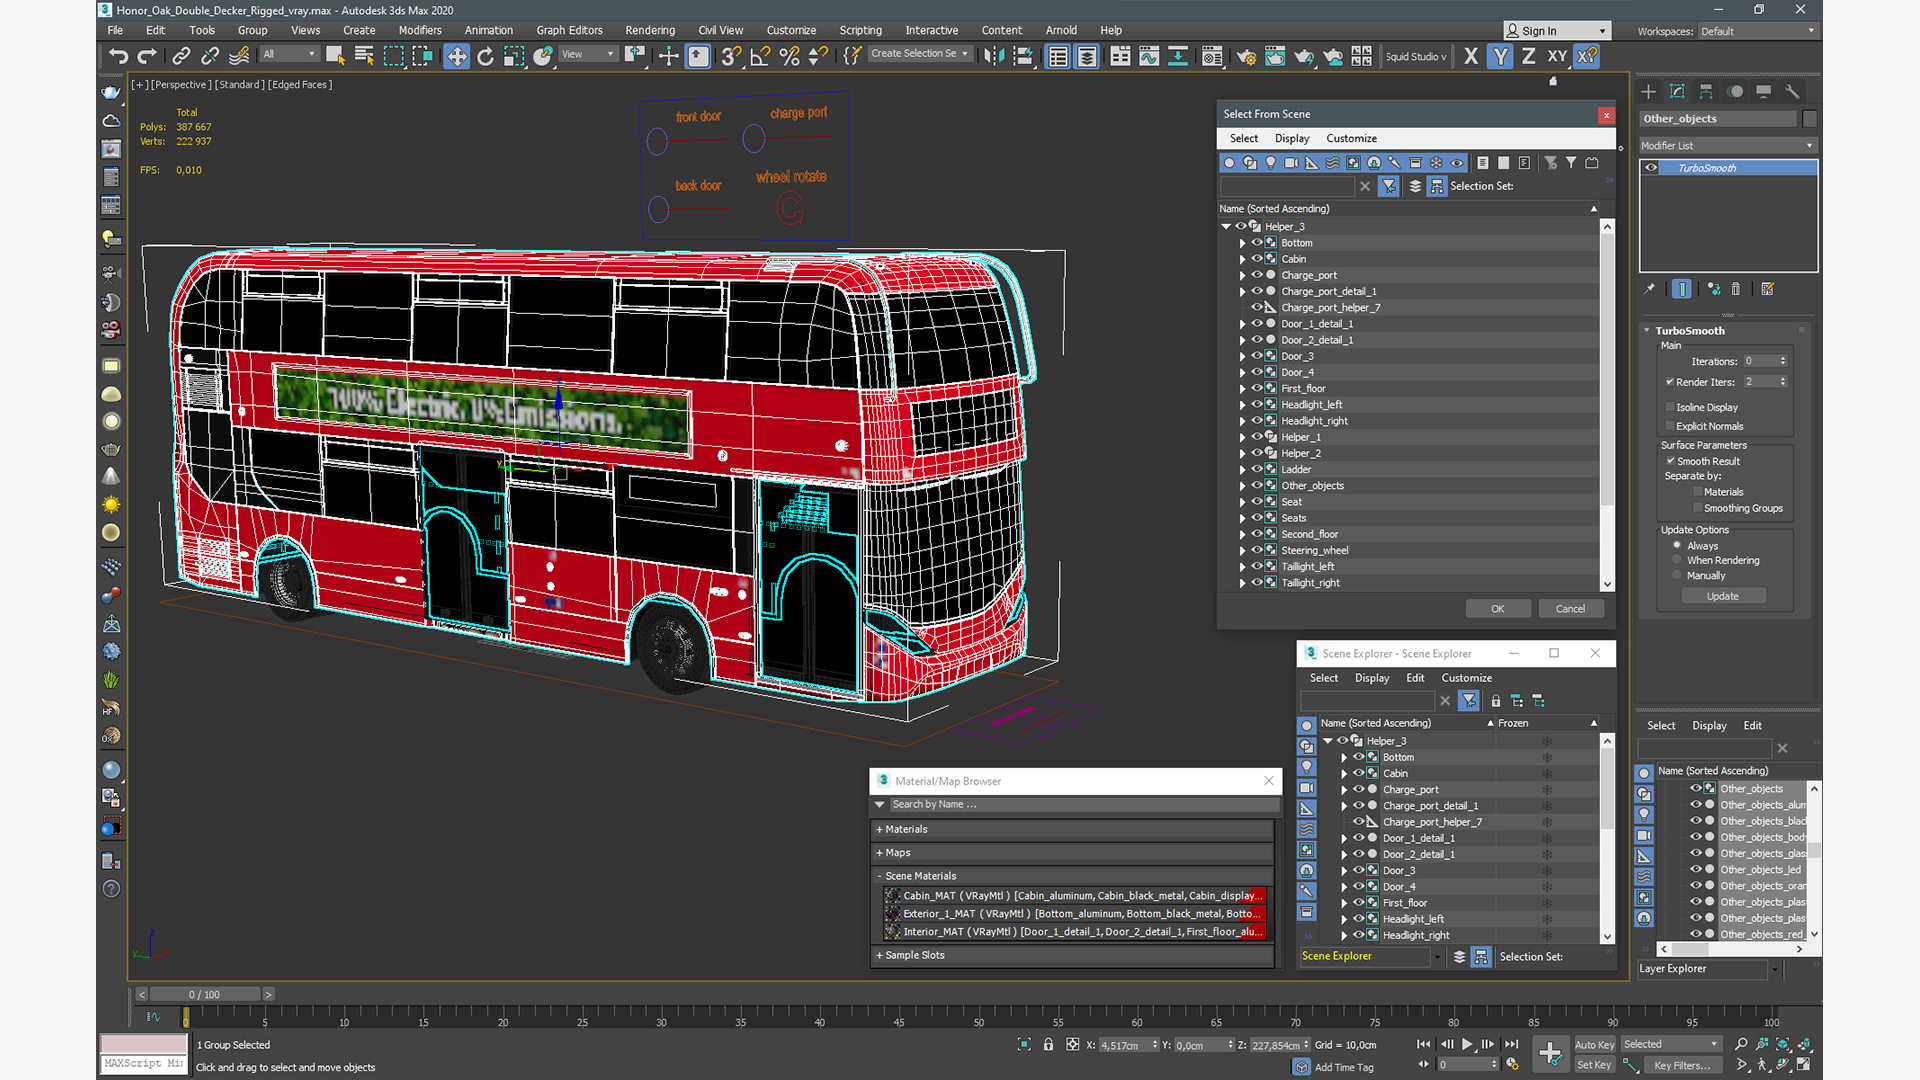Click the Search by Name field in Material/Map Browser

[x=1083, y=804]
